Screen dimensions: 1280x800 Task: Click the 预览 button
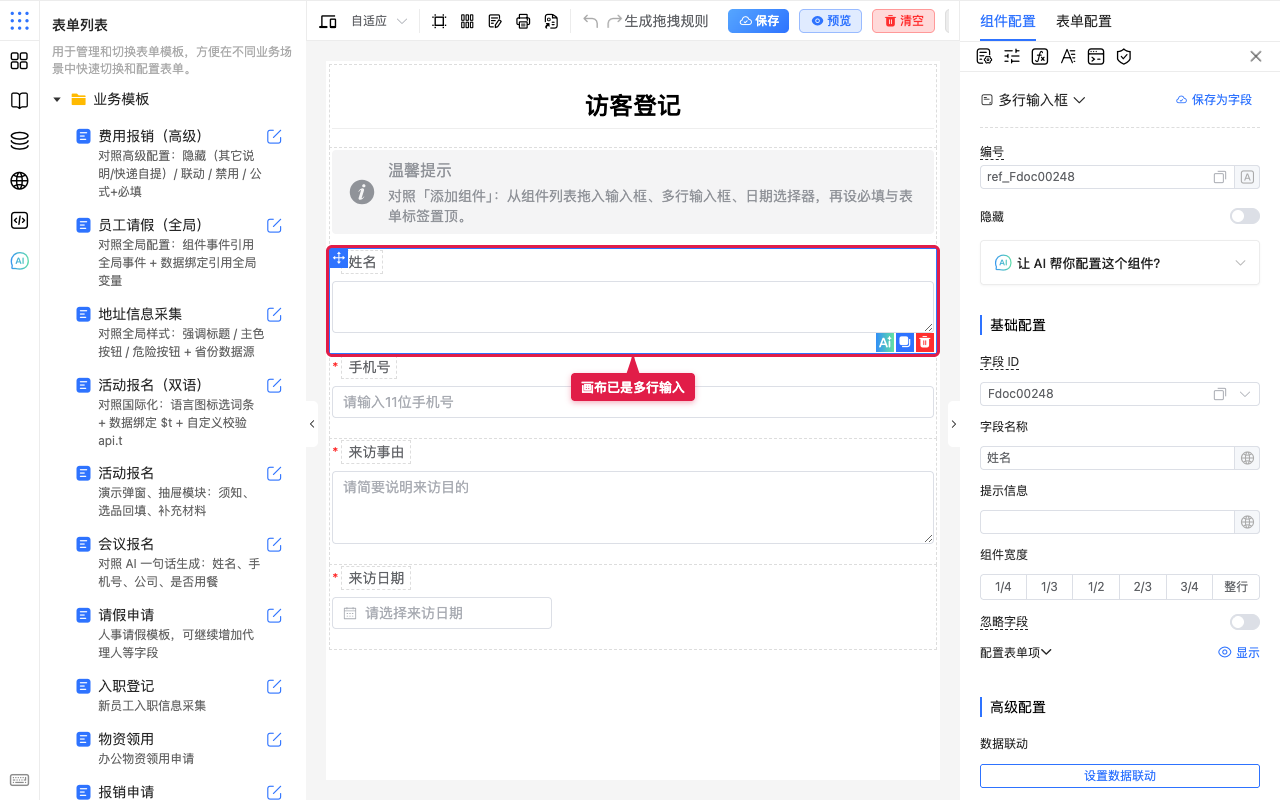coord(830,21)
